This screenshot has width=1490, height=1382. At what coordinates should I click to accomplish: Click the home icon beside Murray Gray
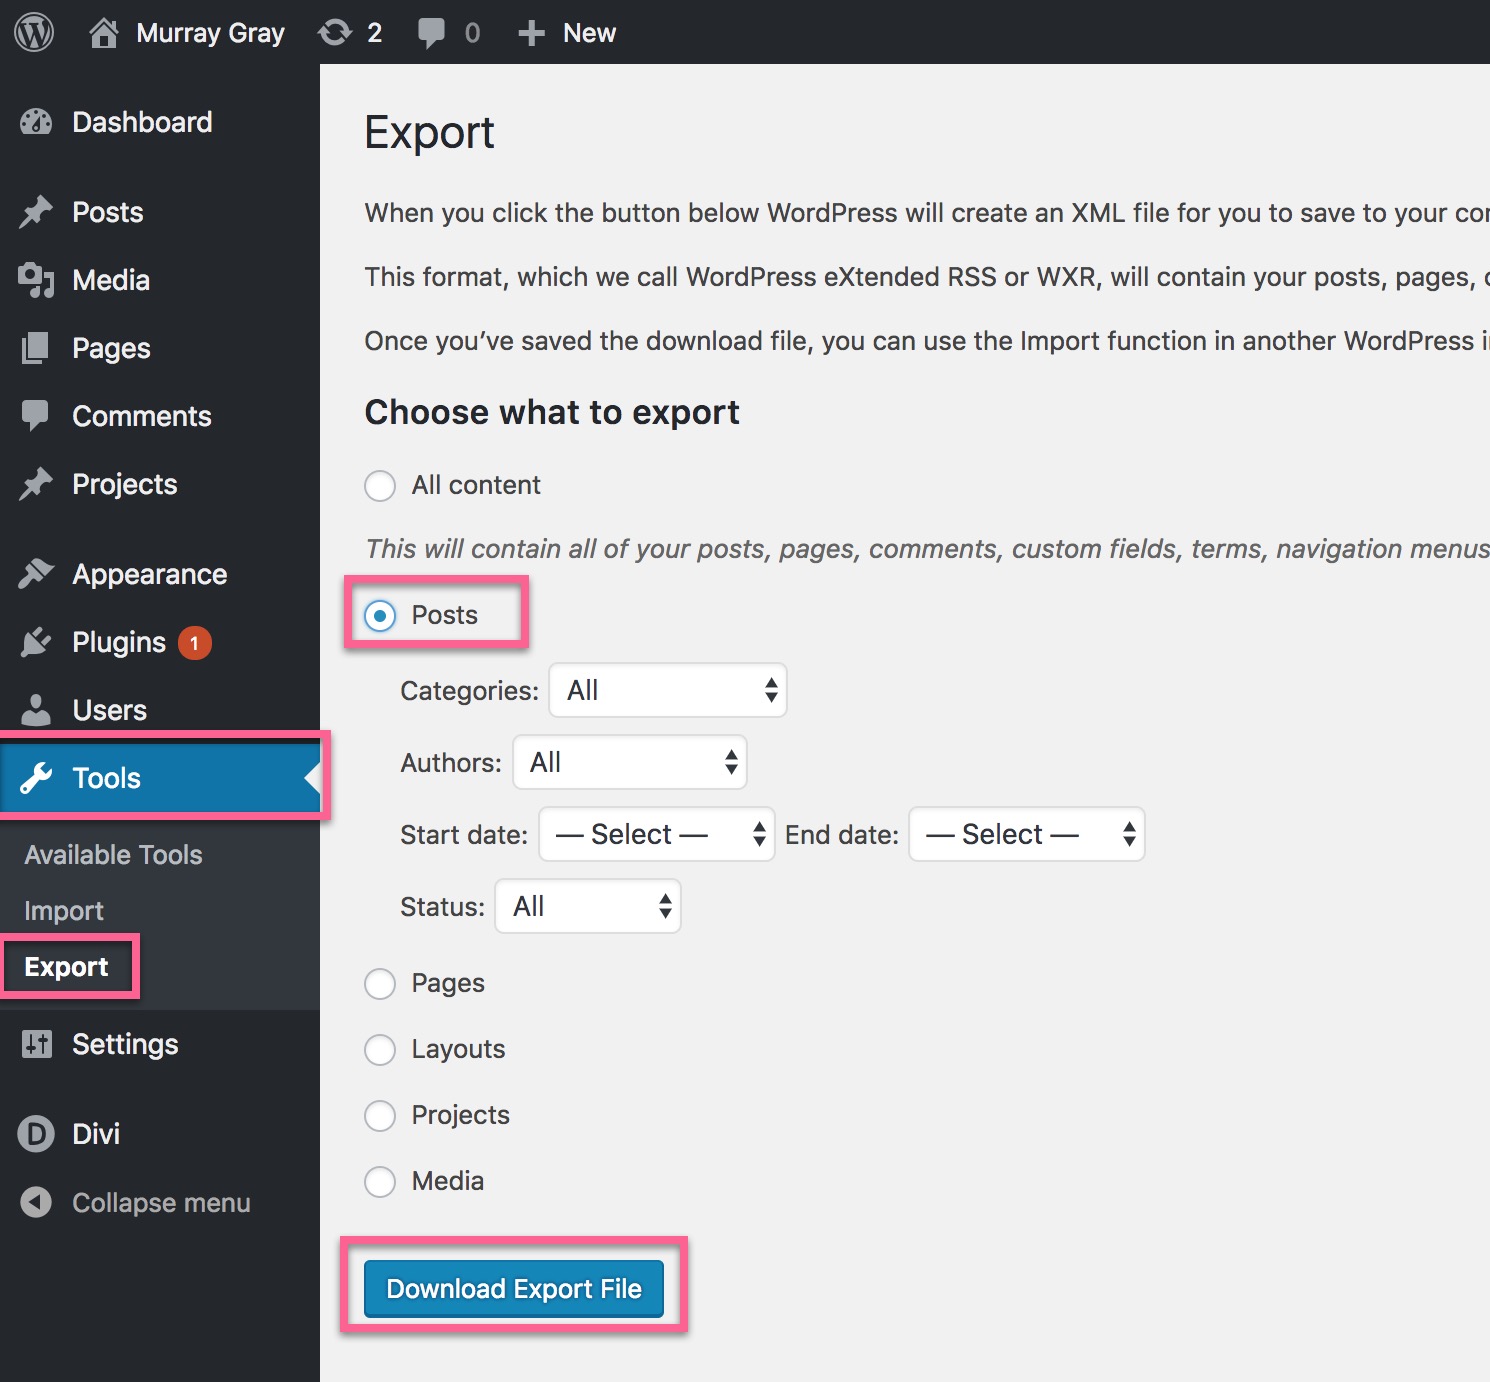tap(103, 33)
